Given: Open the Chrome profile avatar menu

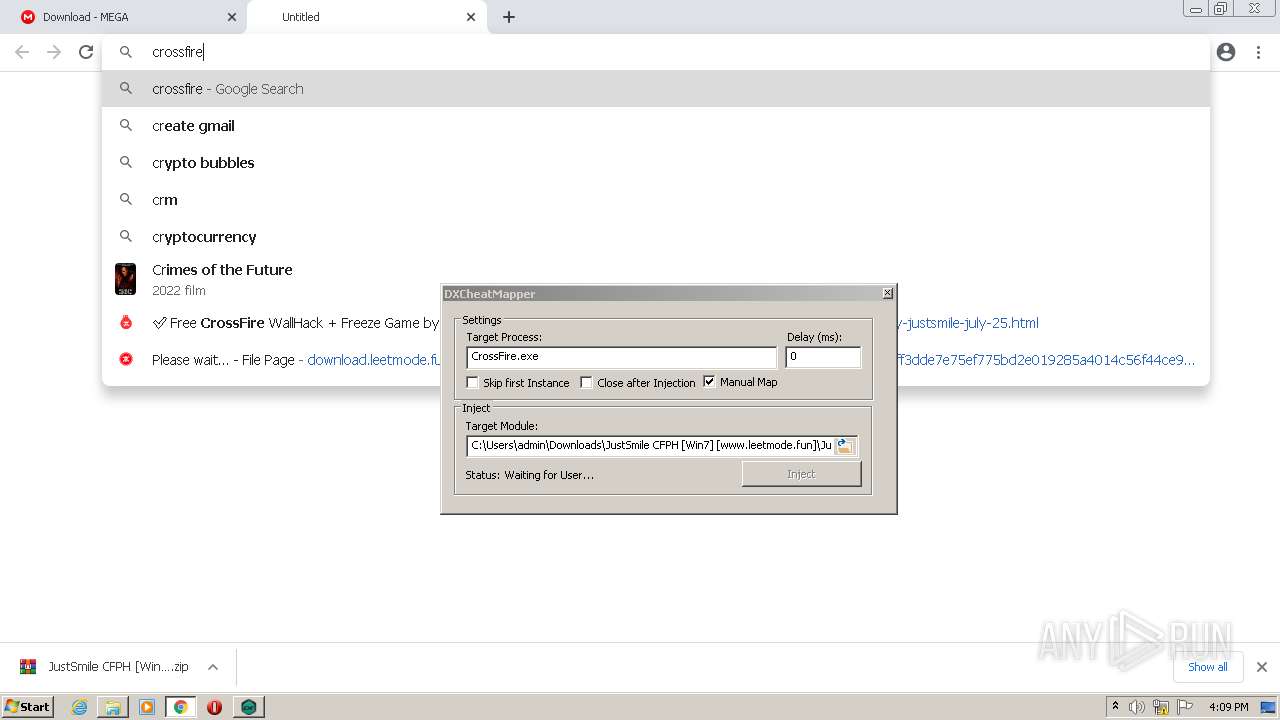Looking at the screenshot, I should pos(1226,52).
